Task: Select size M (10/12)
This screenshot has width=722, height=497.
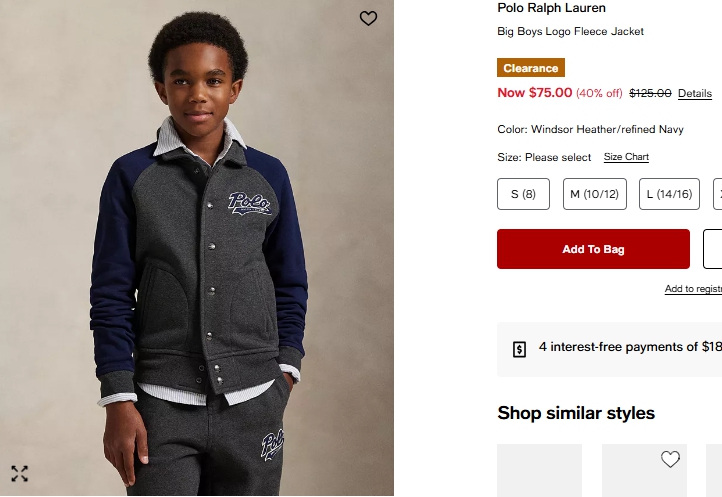Action: (594, 194)
